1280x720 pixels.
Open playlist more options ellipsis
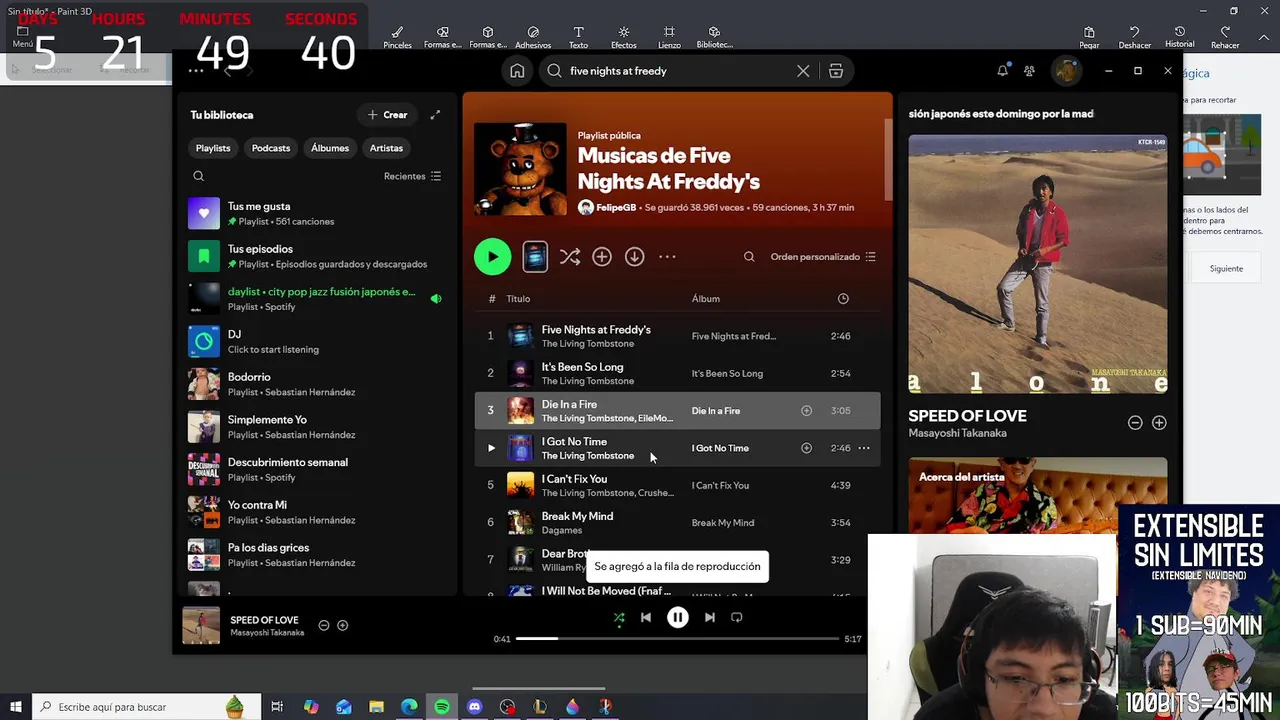point(667,257)
